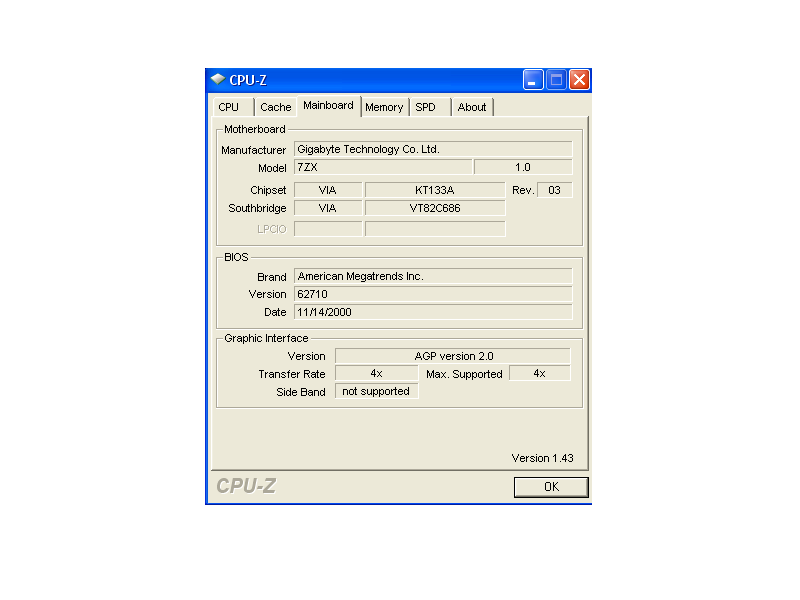Select the Mainboard tab
This screenshot has width=800, height=600.
pos(329,106)
